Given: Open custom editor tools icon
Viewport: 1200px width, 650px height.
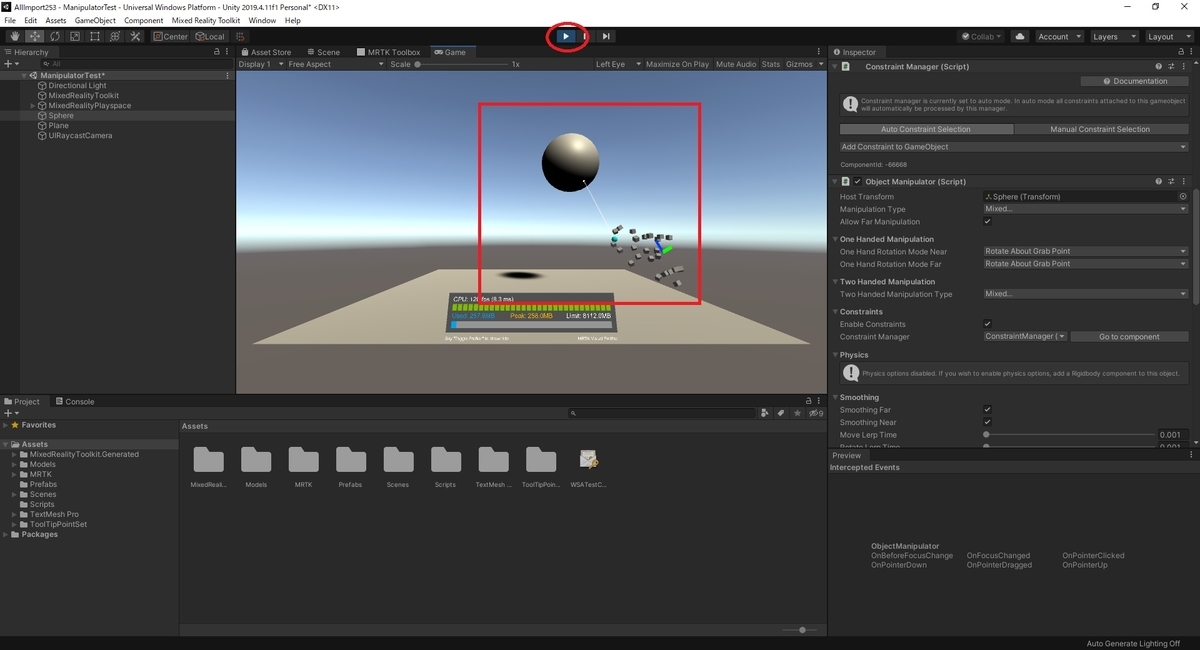Looking at the screenshot, I should coord(135,37).
